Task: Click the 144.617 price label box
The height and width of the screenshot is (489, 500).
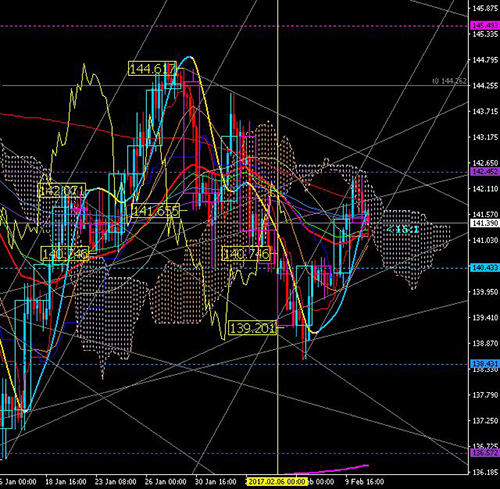Action: (152, 69)
